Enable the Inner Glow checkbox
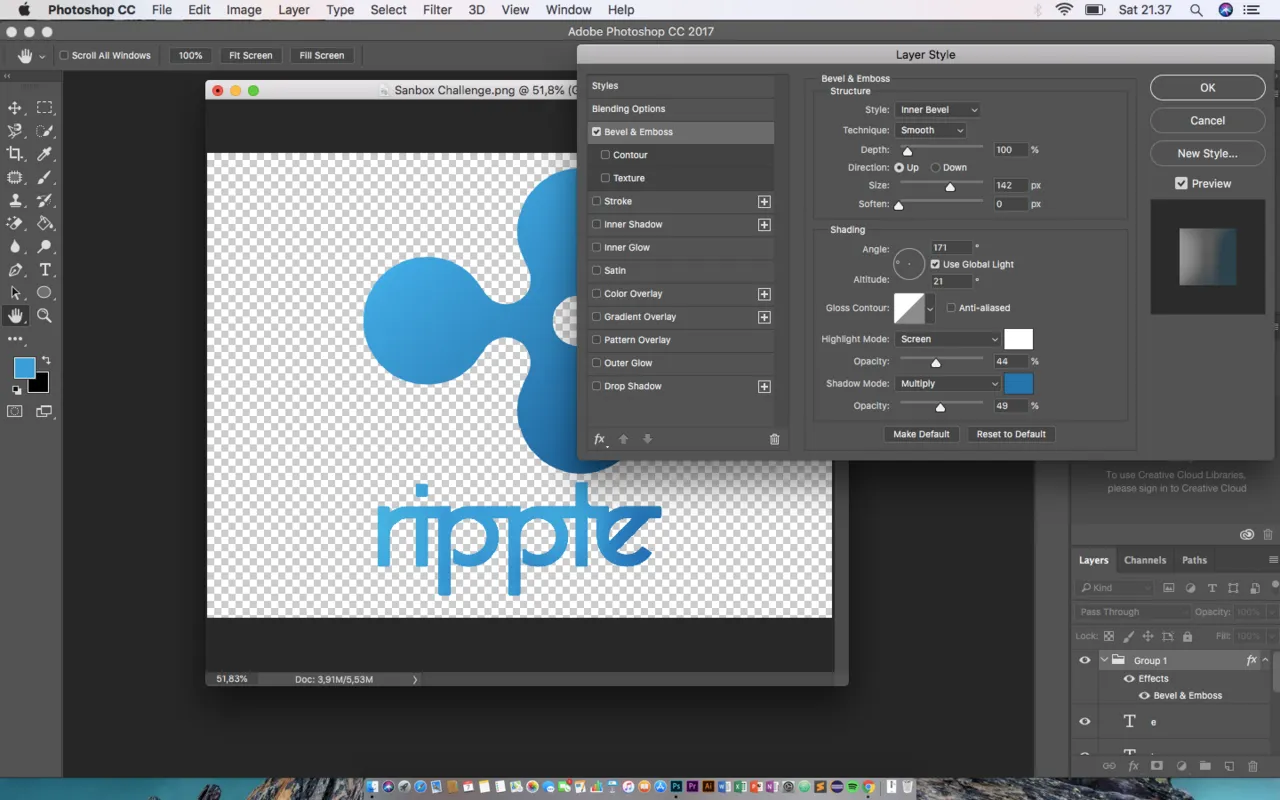 (x=597, y=247)
